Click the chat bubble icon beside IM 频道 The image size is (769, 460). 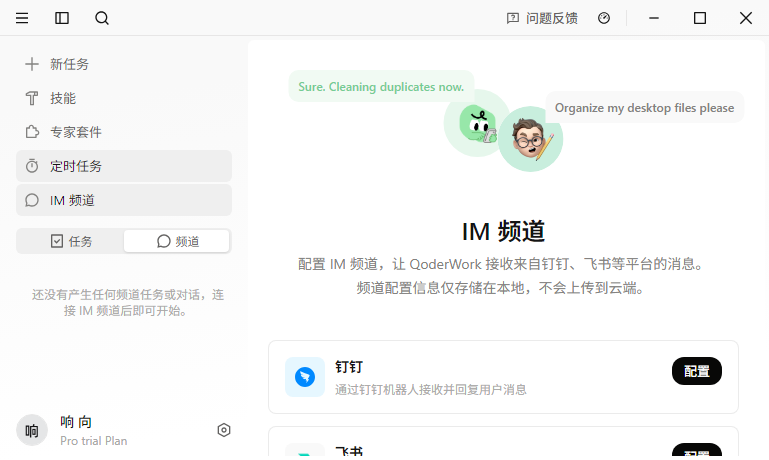pos(32,200)
